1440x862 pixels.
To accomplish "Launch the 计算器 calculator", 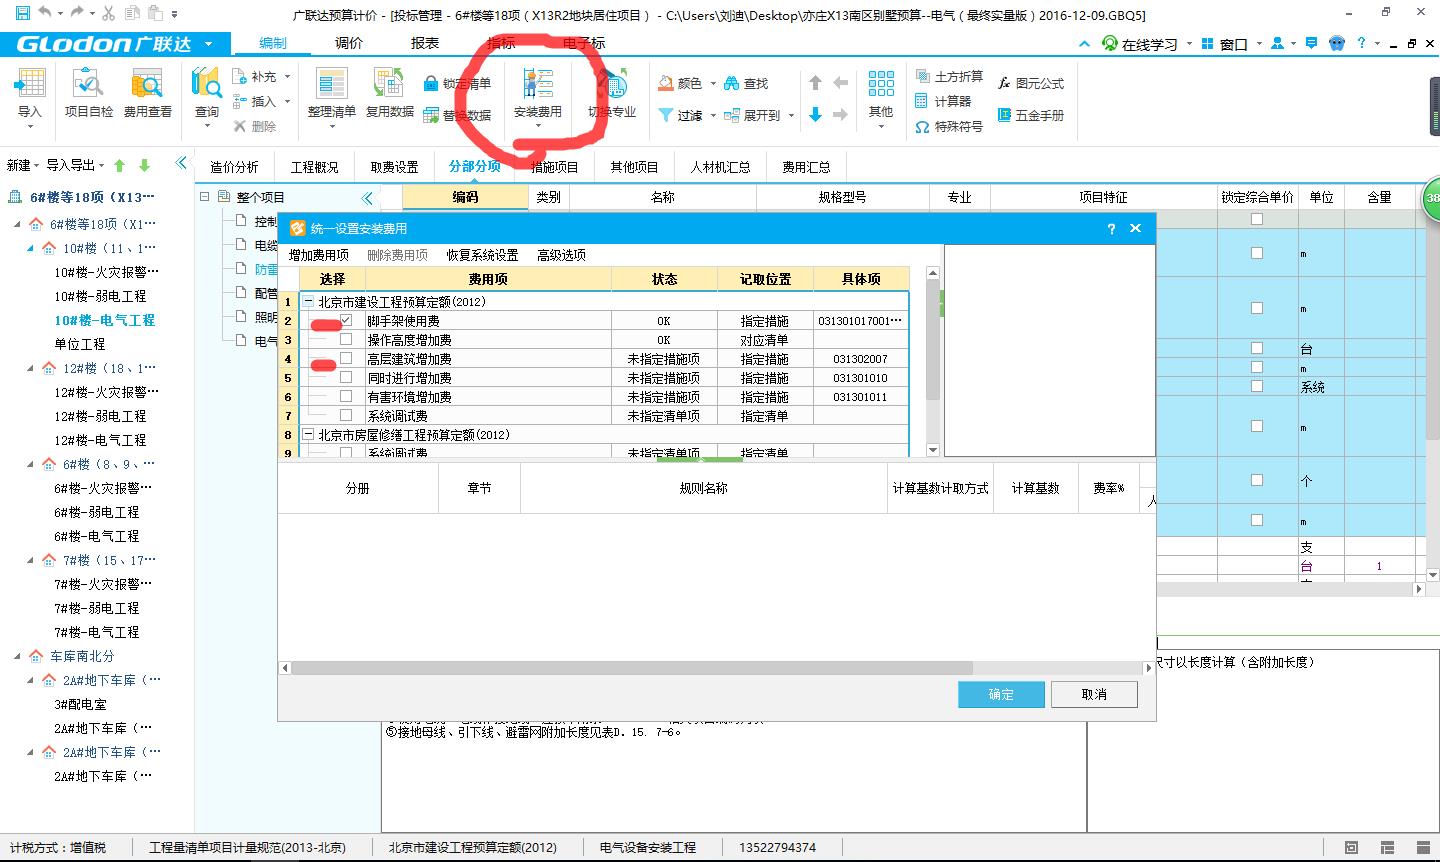I will click(x=943, y=101).
